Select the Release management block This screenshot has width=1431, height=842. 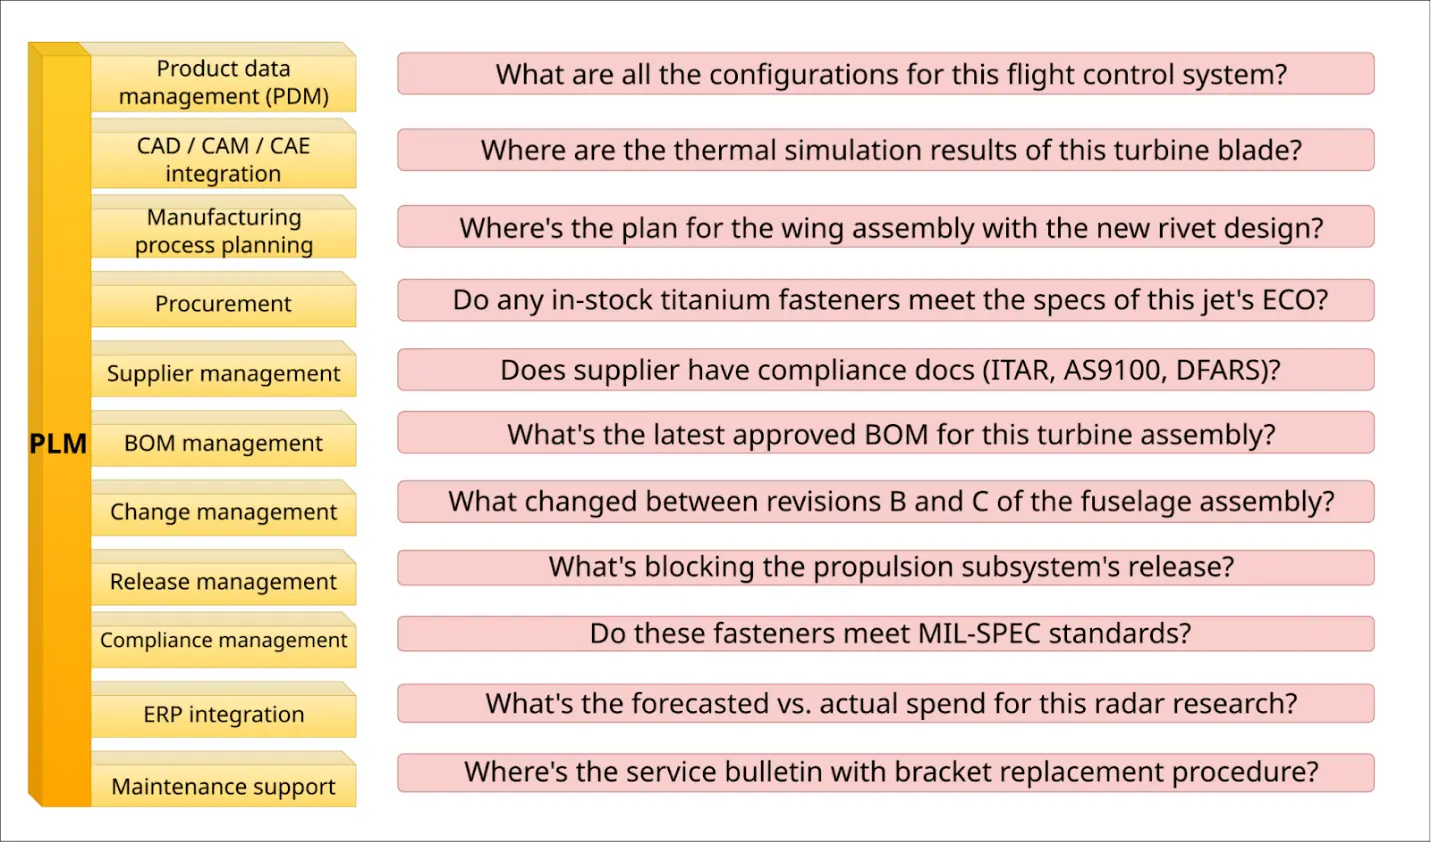(x=223, y=582)
